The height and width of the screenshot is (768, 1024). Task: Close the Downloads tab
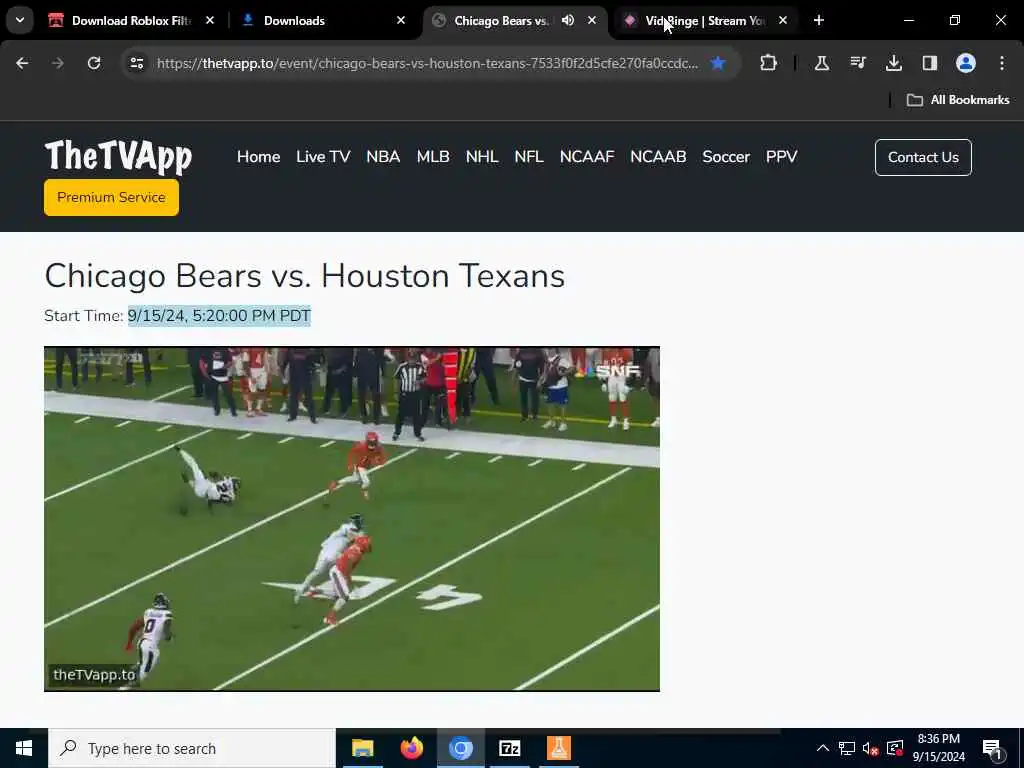coord(401,21)
